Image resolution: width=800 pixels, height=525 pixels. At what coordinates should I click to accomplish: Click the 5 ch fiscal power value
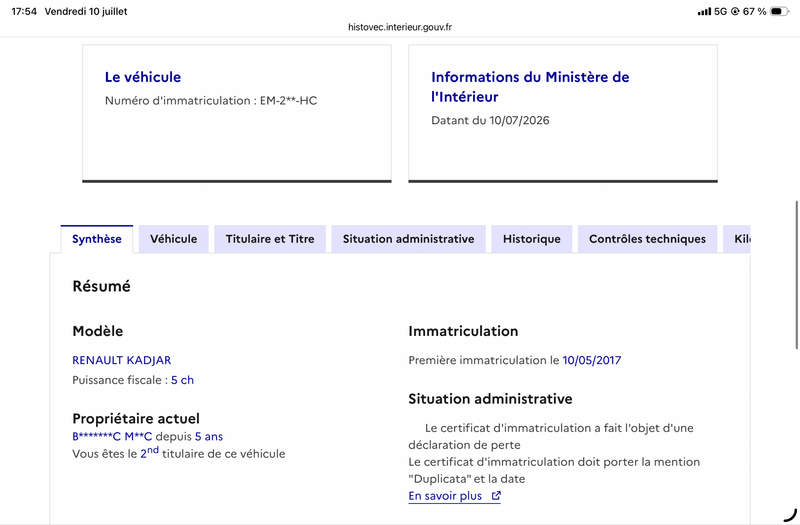(182, 380)
